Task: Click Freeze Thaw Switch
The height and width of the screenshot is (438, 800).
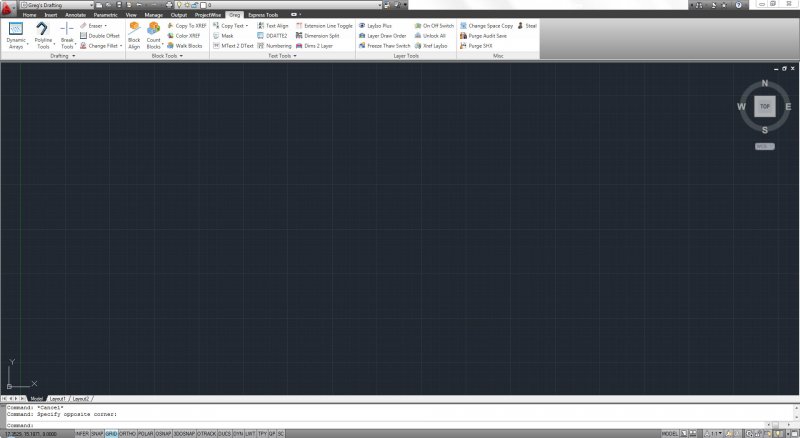Action: click(x=384, y=46)
